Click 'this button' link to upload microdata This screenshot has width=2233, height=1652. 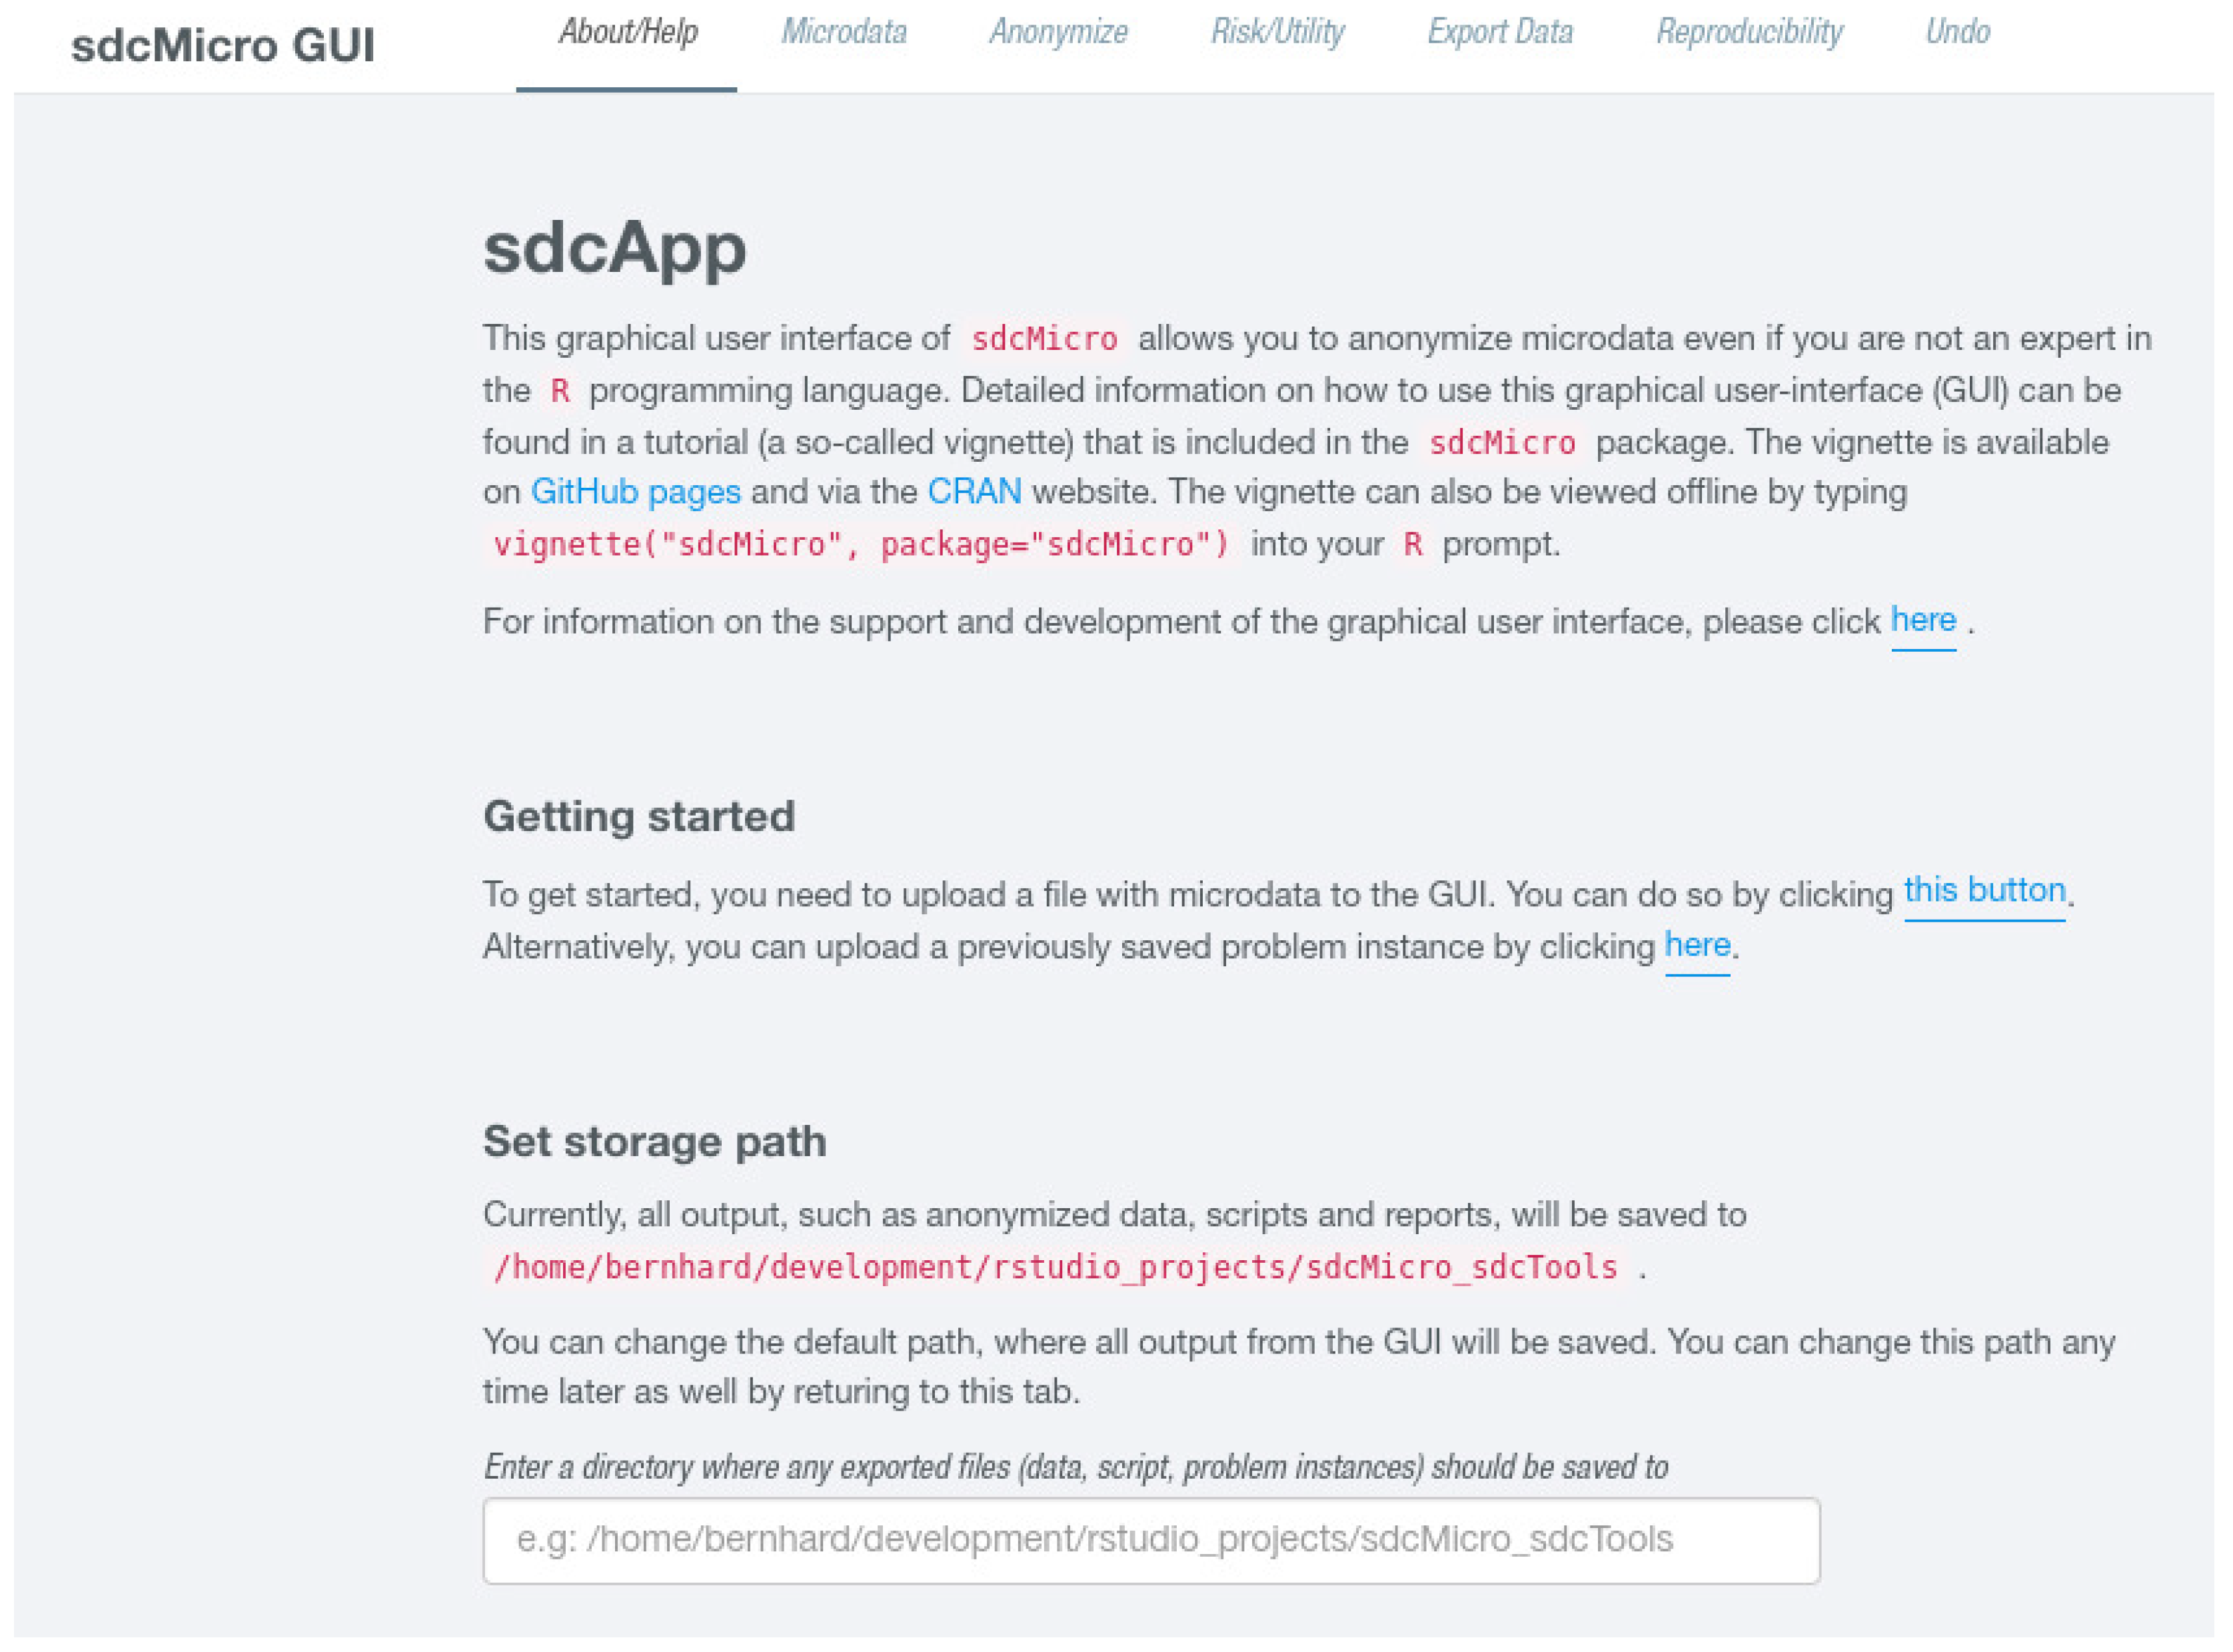1983,890
